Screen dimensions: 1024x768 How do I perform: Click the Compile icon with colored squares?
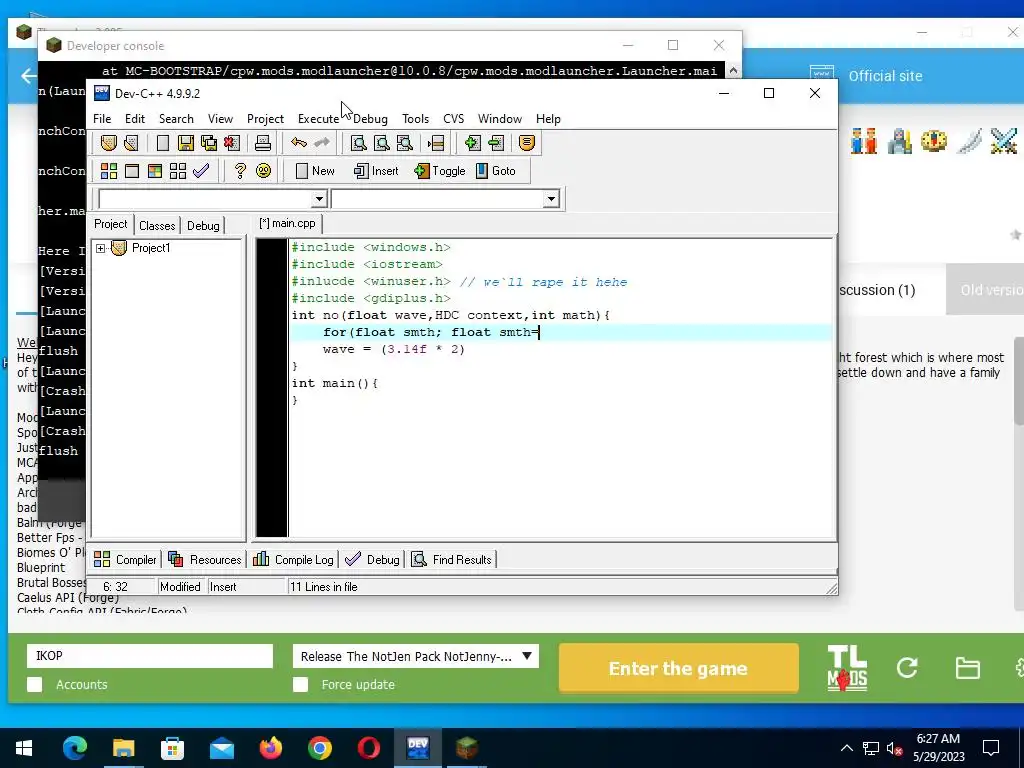coord(108,171)
